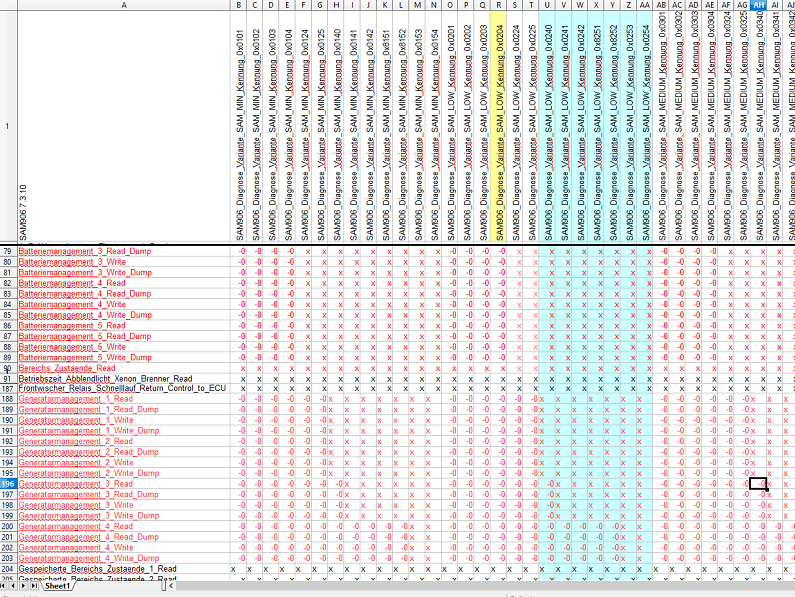Click next sheet navigation arrow
The image size is (795, 597).
tap(25, 586)
